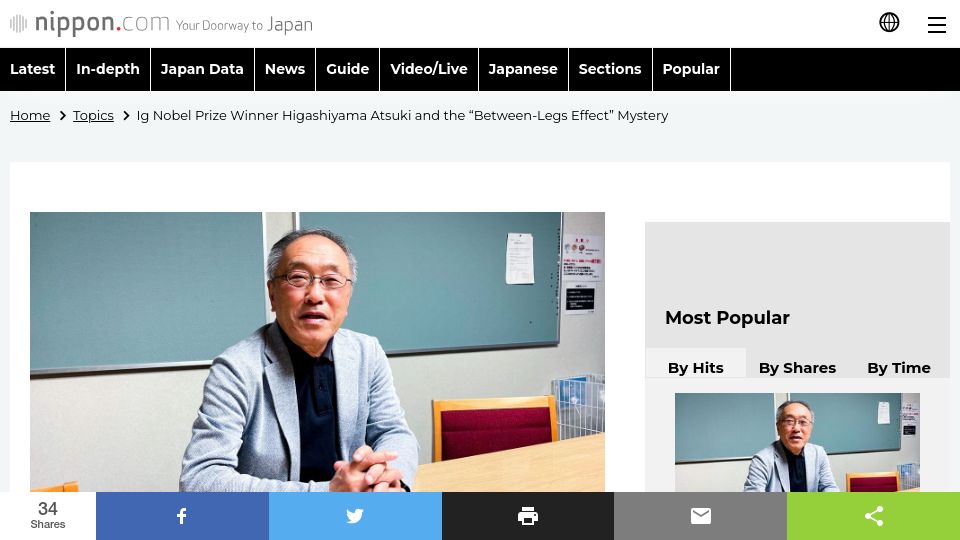Viewport: 960px width, 540px height.
Task: Open Video/Live section
Action: (x=429, y=69)
